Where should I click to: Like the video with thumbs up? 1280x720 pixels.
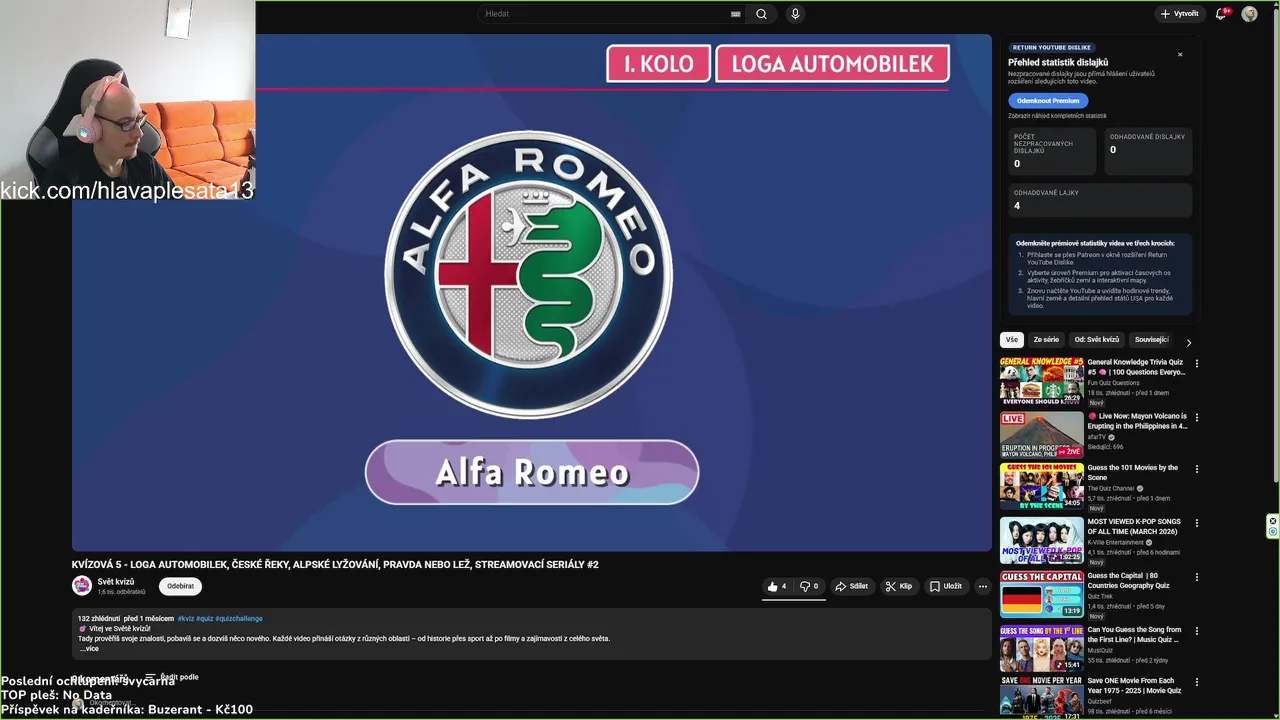click(777, 586)
